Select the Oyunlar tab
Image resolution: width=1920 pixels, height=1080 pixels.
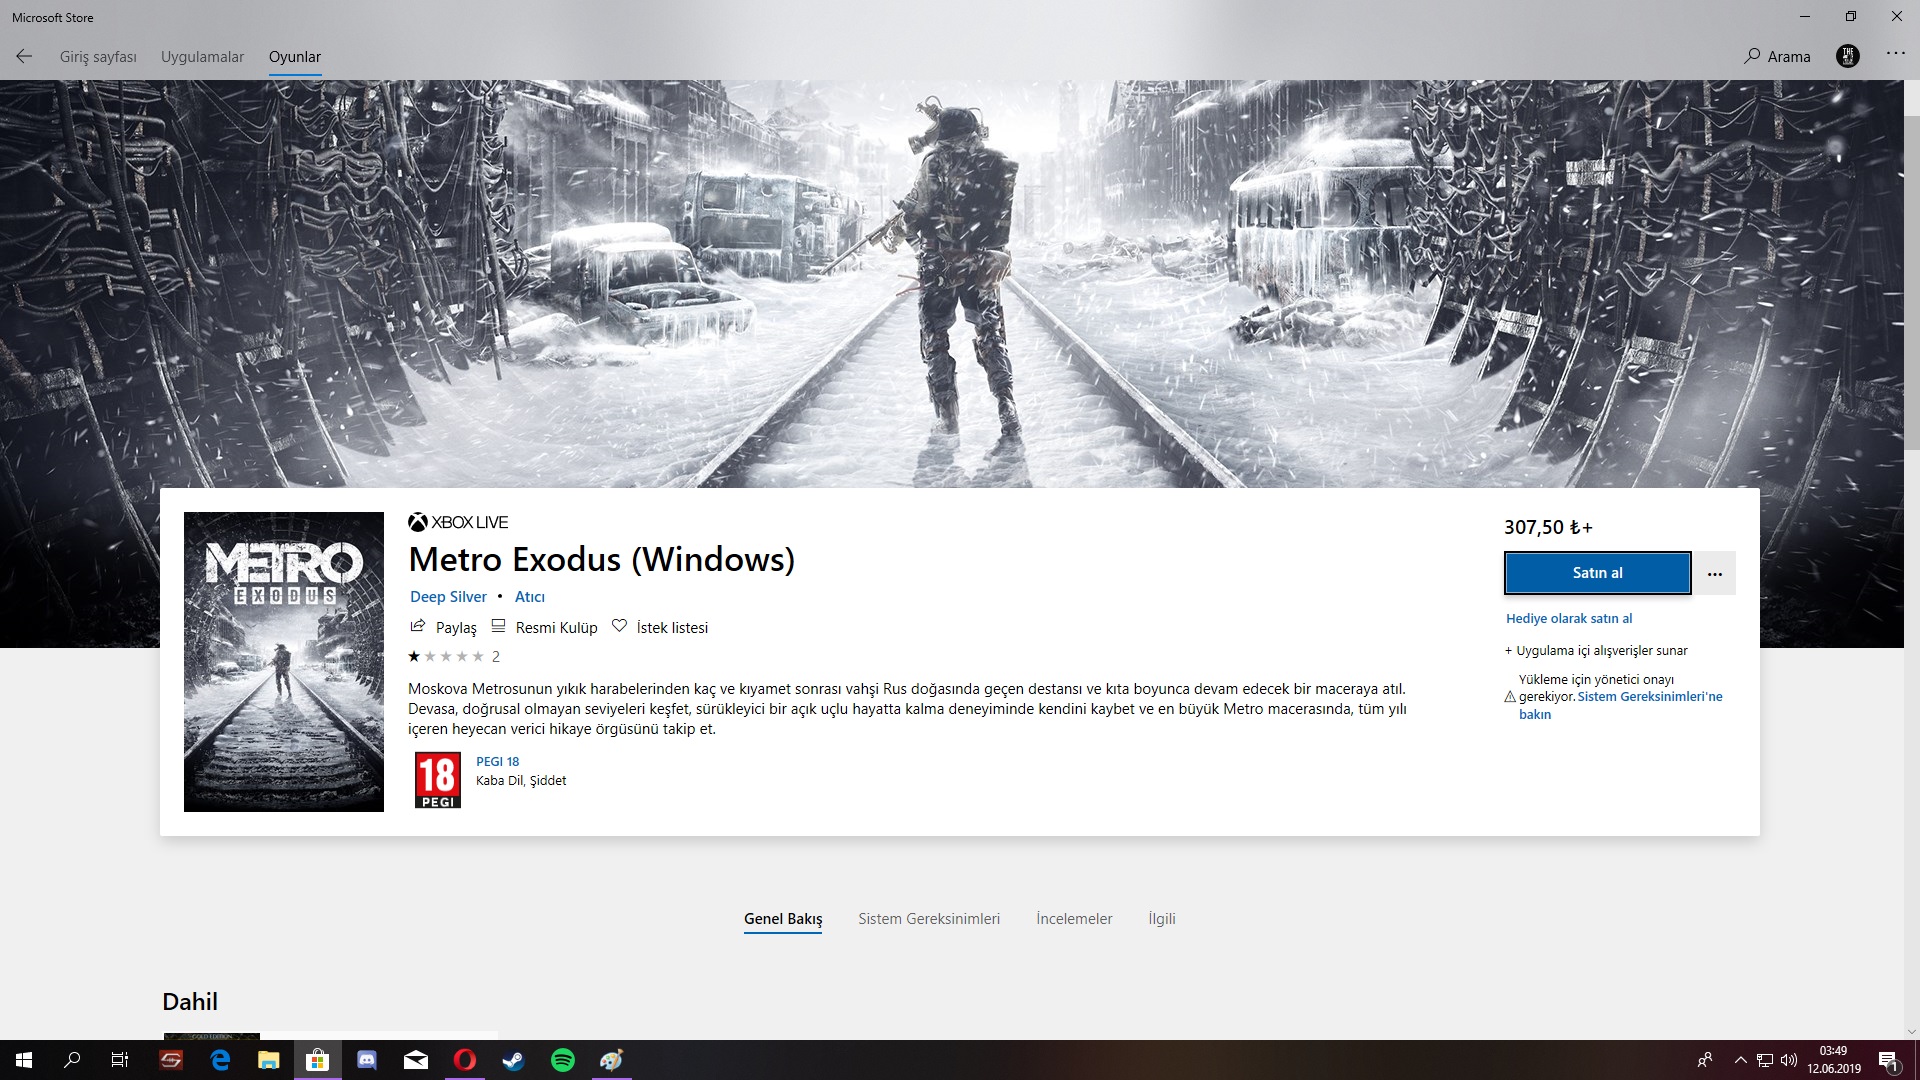295,57
